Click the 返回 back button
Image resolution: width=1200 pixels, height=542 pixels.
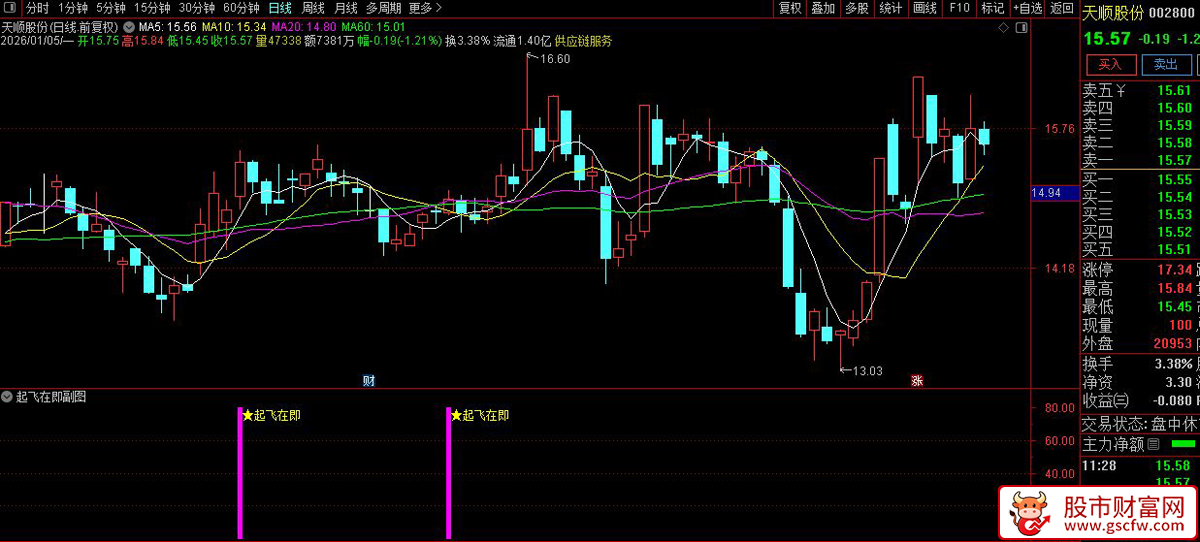coord(1062,8)
